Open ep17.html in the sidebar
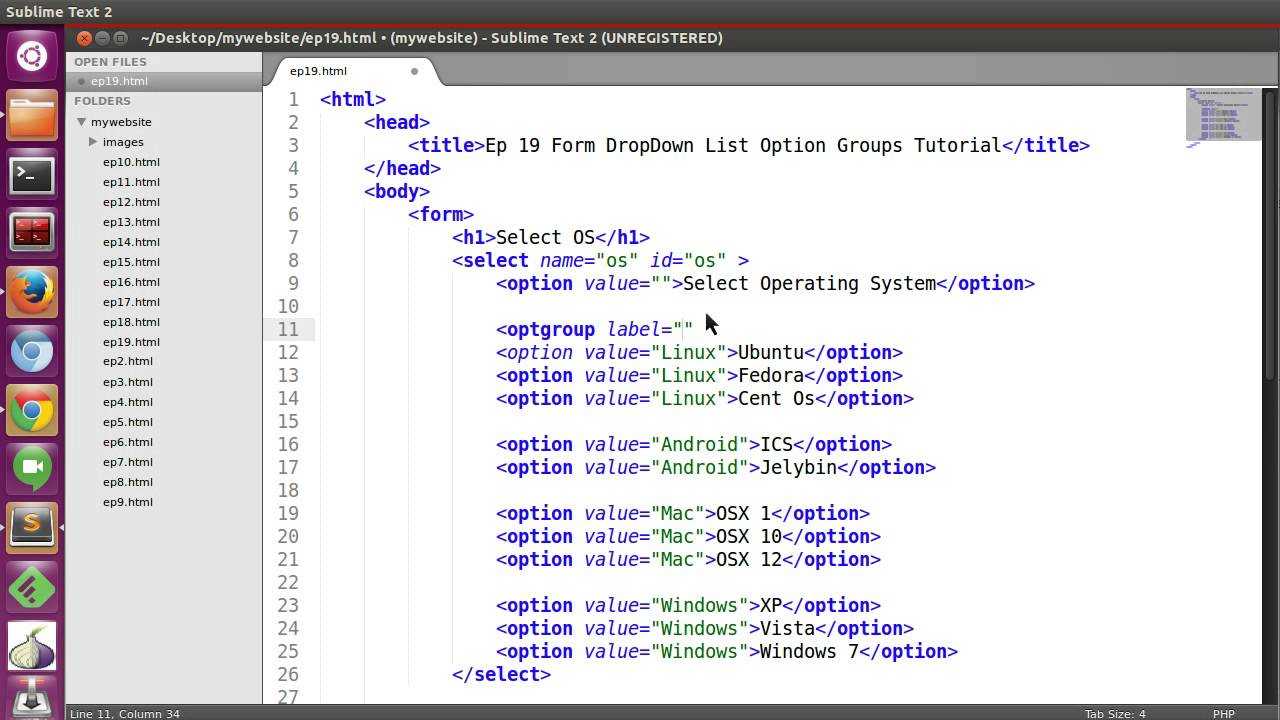Screen dimensions: 1280x720 [131, 302]
